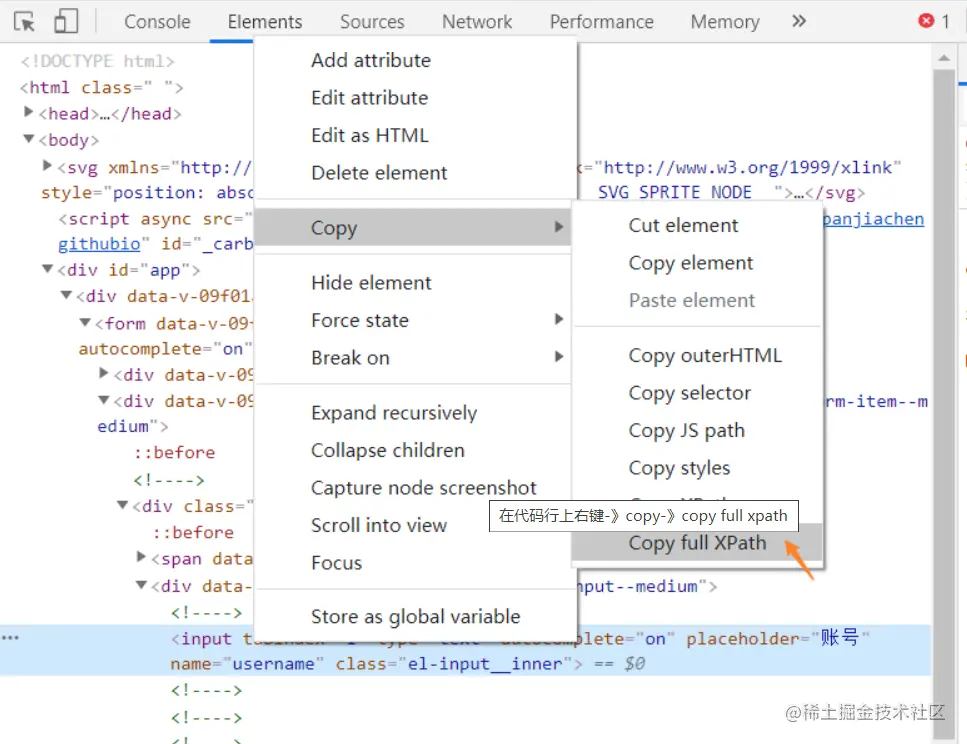Click the Elements panel vertical scrollbar

944,404
